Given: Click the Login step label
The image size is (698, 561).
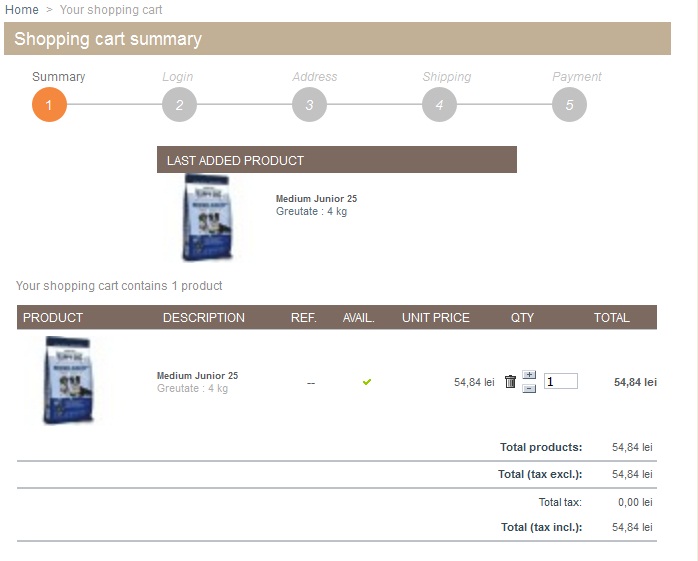Looking at the screenshot, I should click(178, 77).
